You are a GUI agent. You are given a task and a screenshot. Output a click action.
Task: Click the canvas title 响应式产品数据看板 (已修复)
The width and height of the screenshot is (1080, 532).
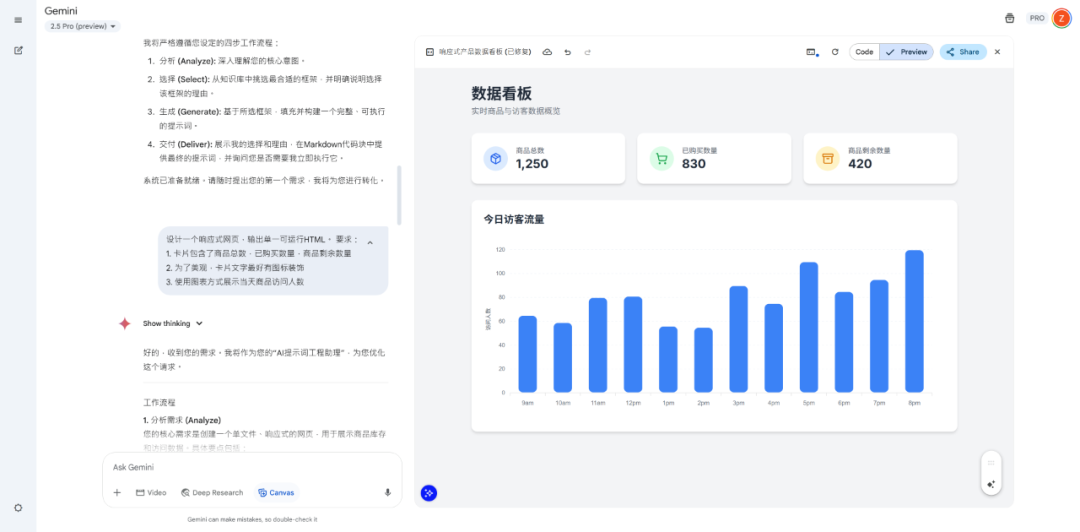coord(486,52)
